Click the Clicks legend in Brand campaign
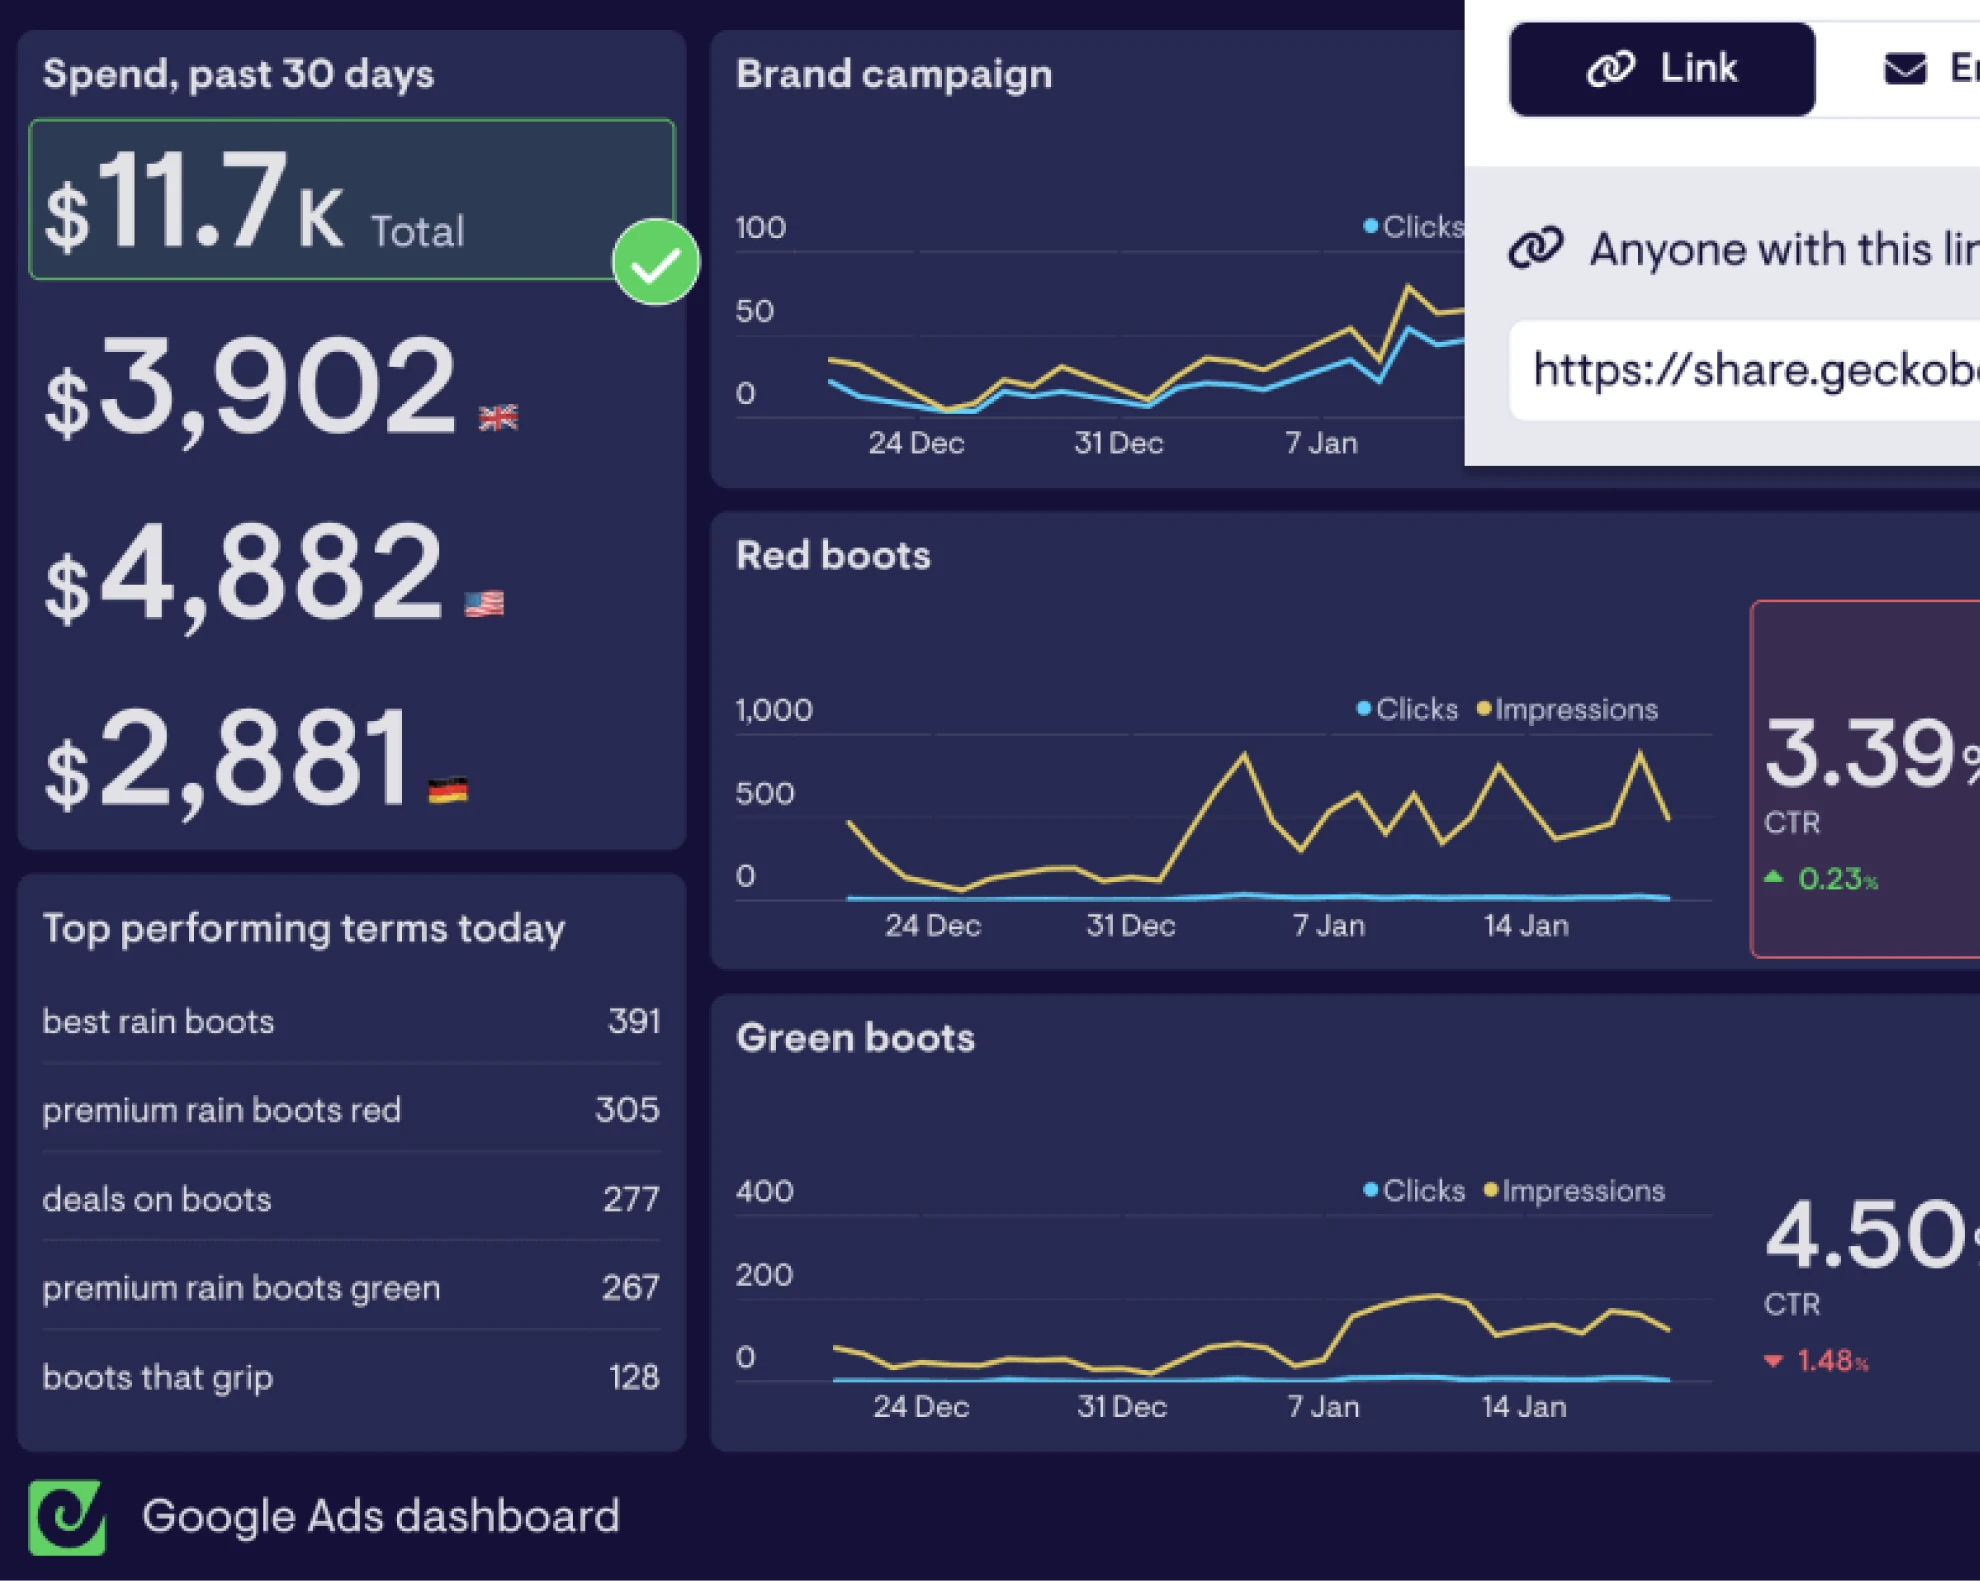This screenshot has width=1980, height=1581. click(1413, 227)
